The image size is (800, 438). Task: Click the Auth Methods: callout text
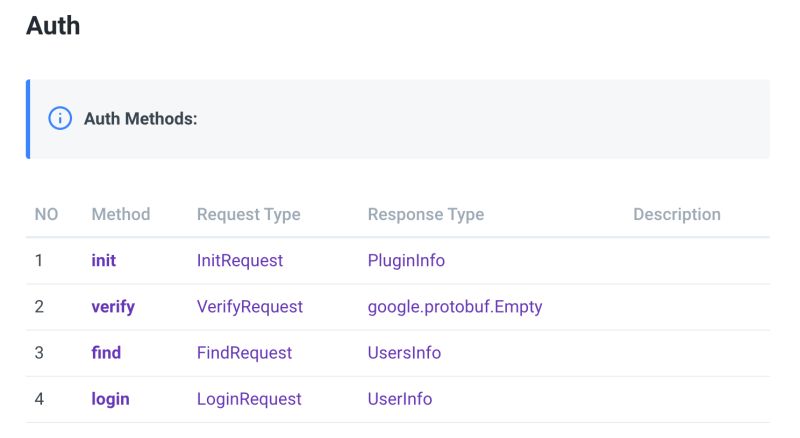[x=140, y=119]
